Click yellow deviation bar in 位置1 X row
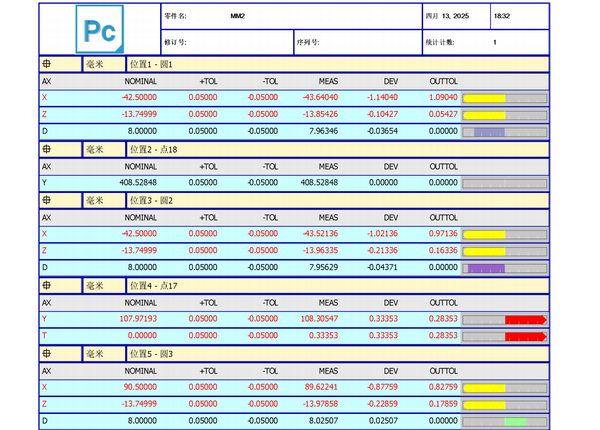 point(487,98)
